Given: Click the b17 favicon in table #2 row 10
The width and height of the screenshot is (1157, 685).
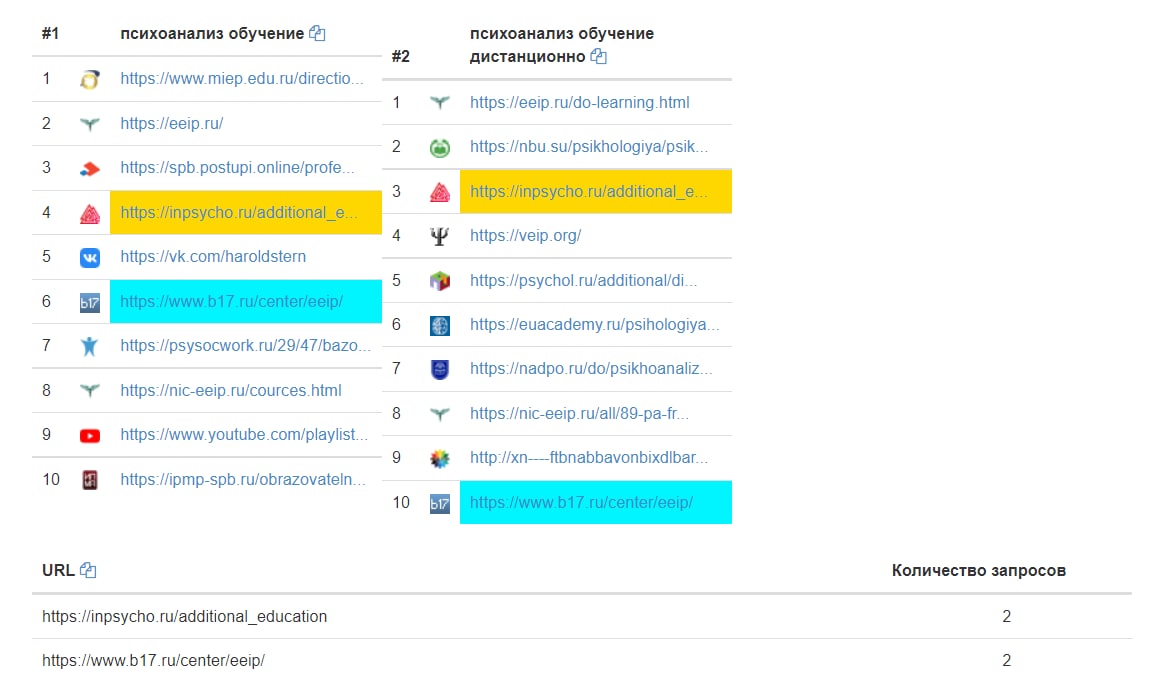Looking at the screenshot, I should pos(439,503).
